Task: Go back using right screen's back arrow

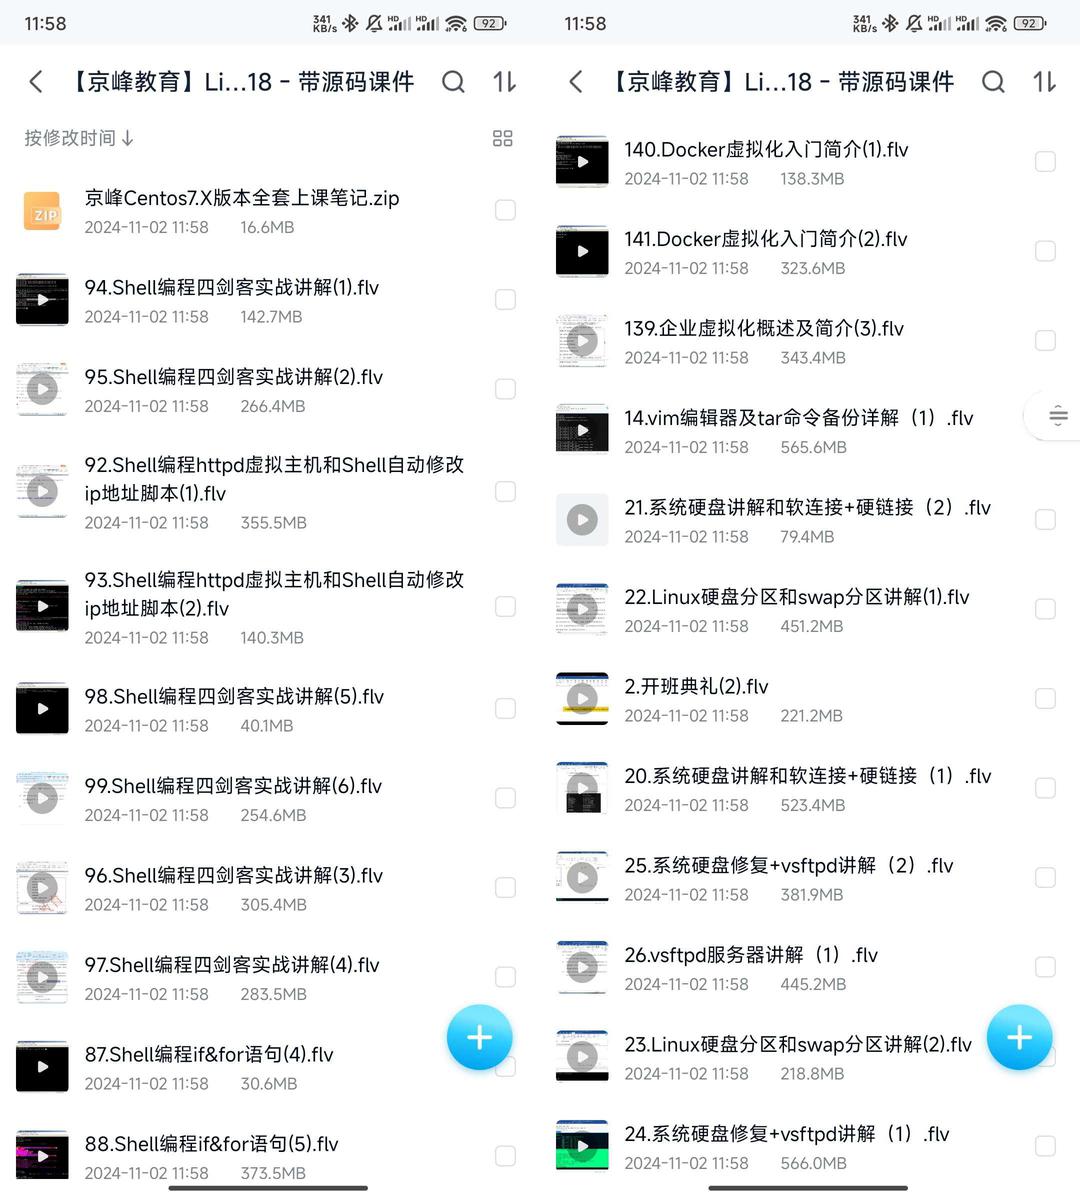Action: [x=576, y=82]
